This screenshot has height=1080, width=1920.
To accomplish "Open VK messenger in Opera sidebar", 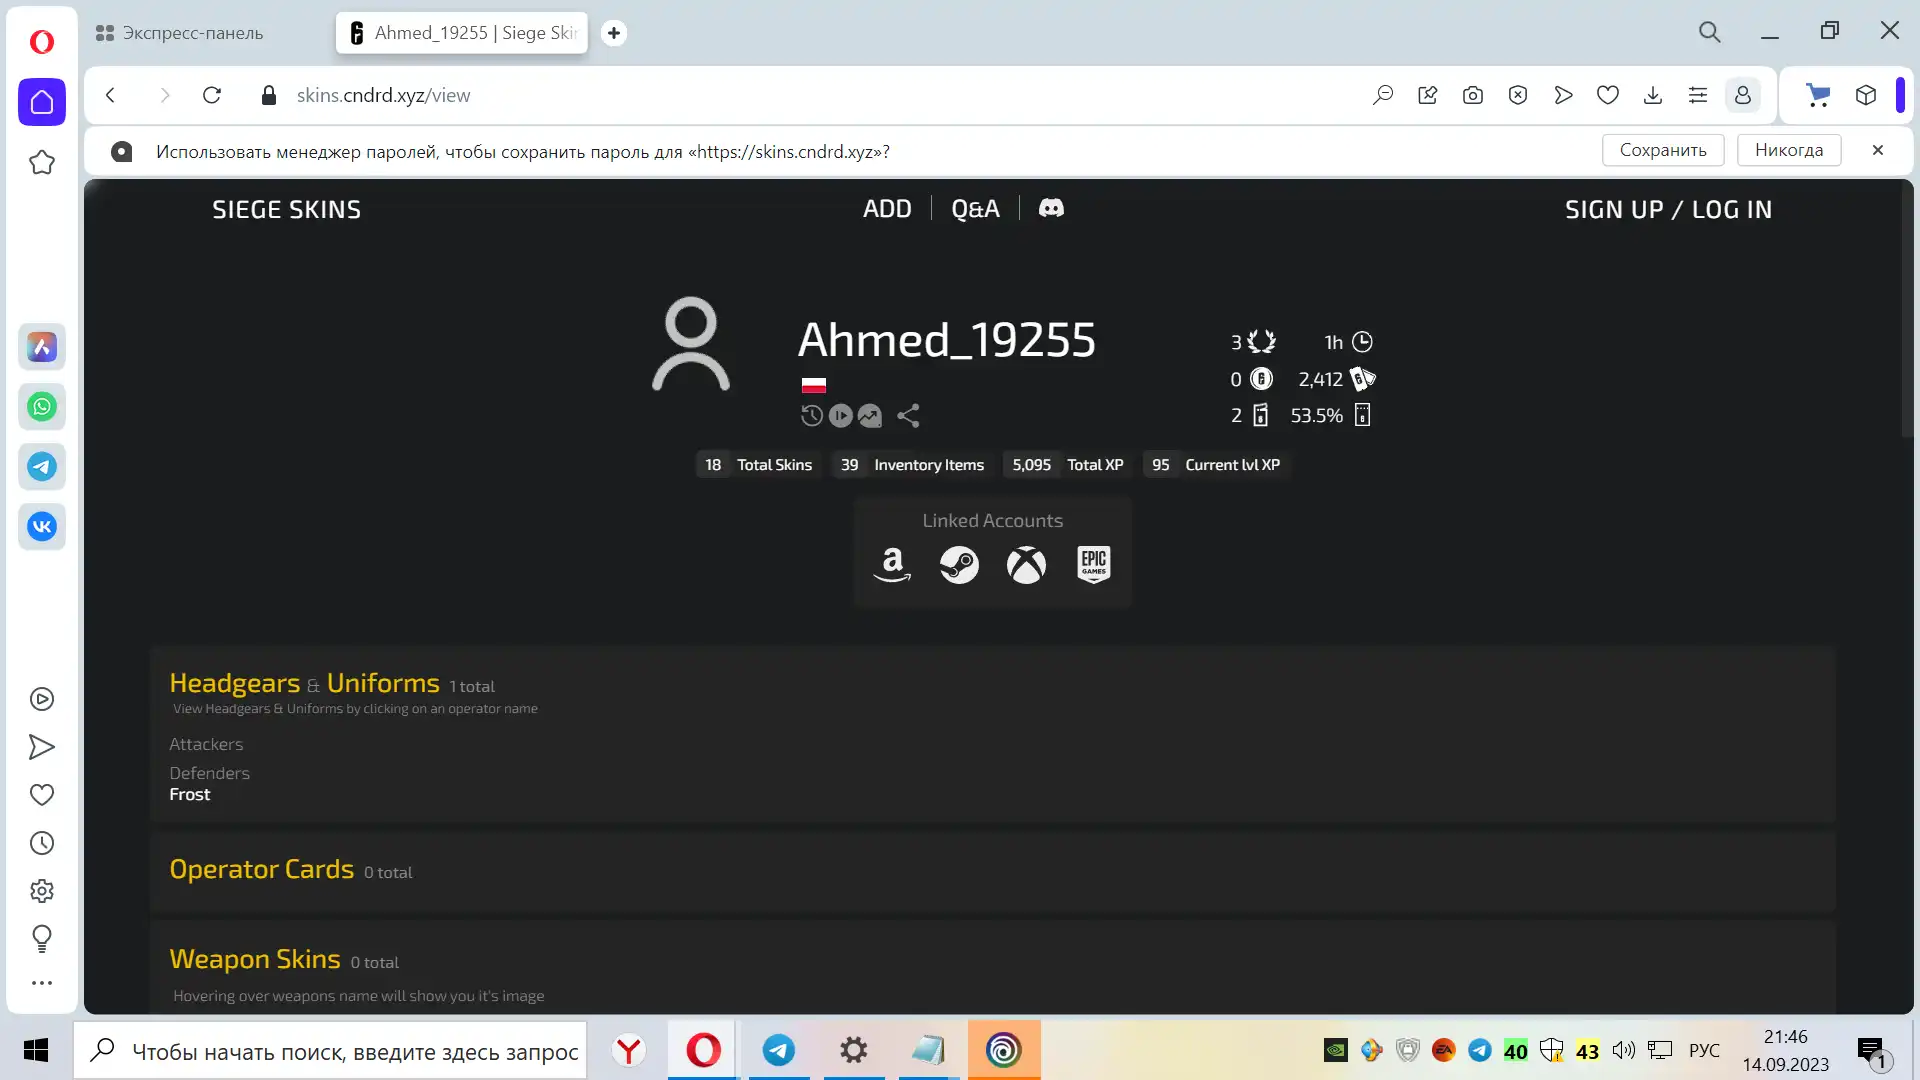I will click(x=42, y=527).
